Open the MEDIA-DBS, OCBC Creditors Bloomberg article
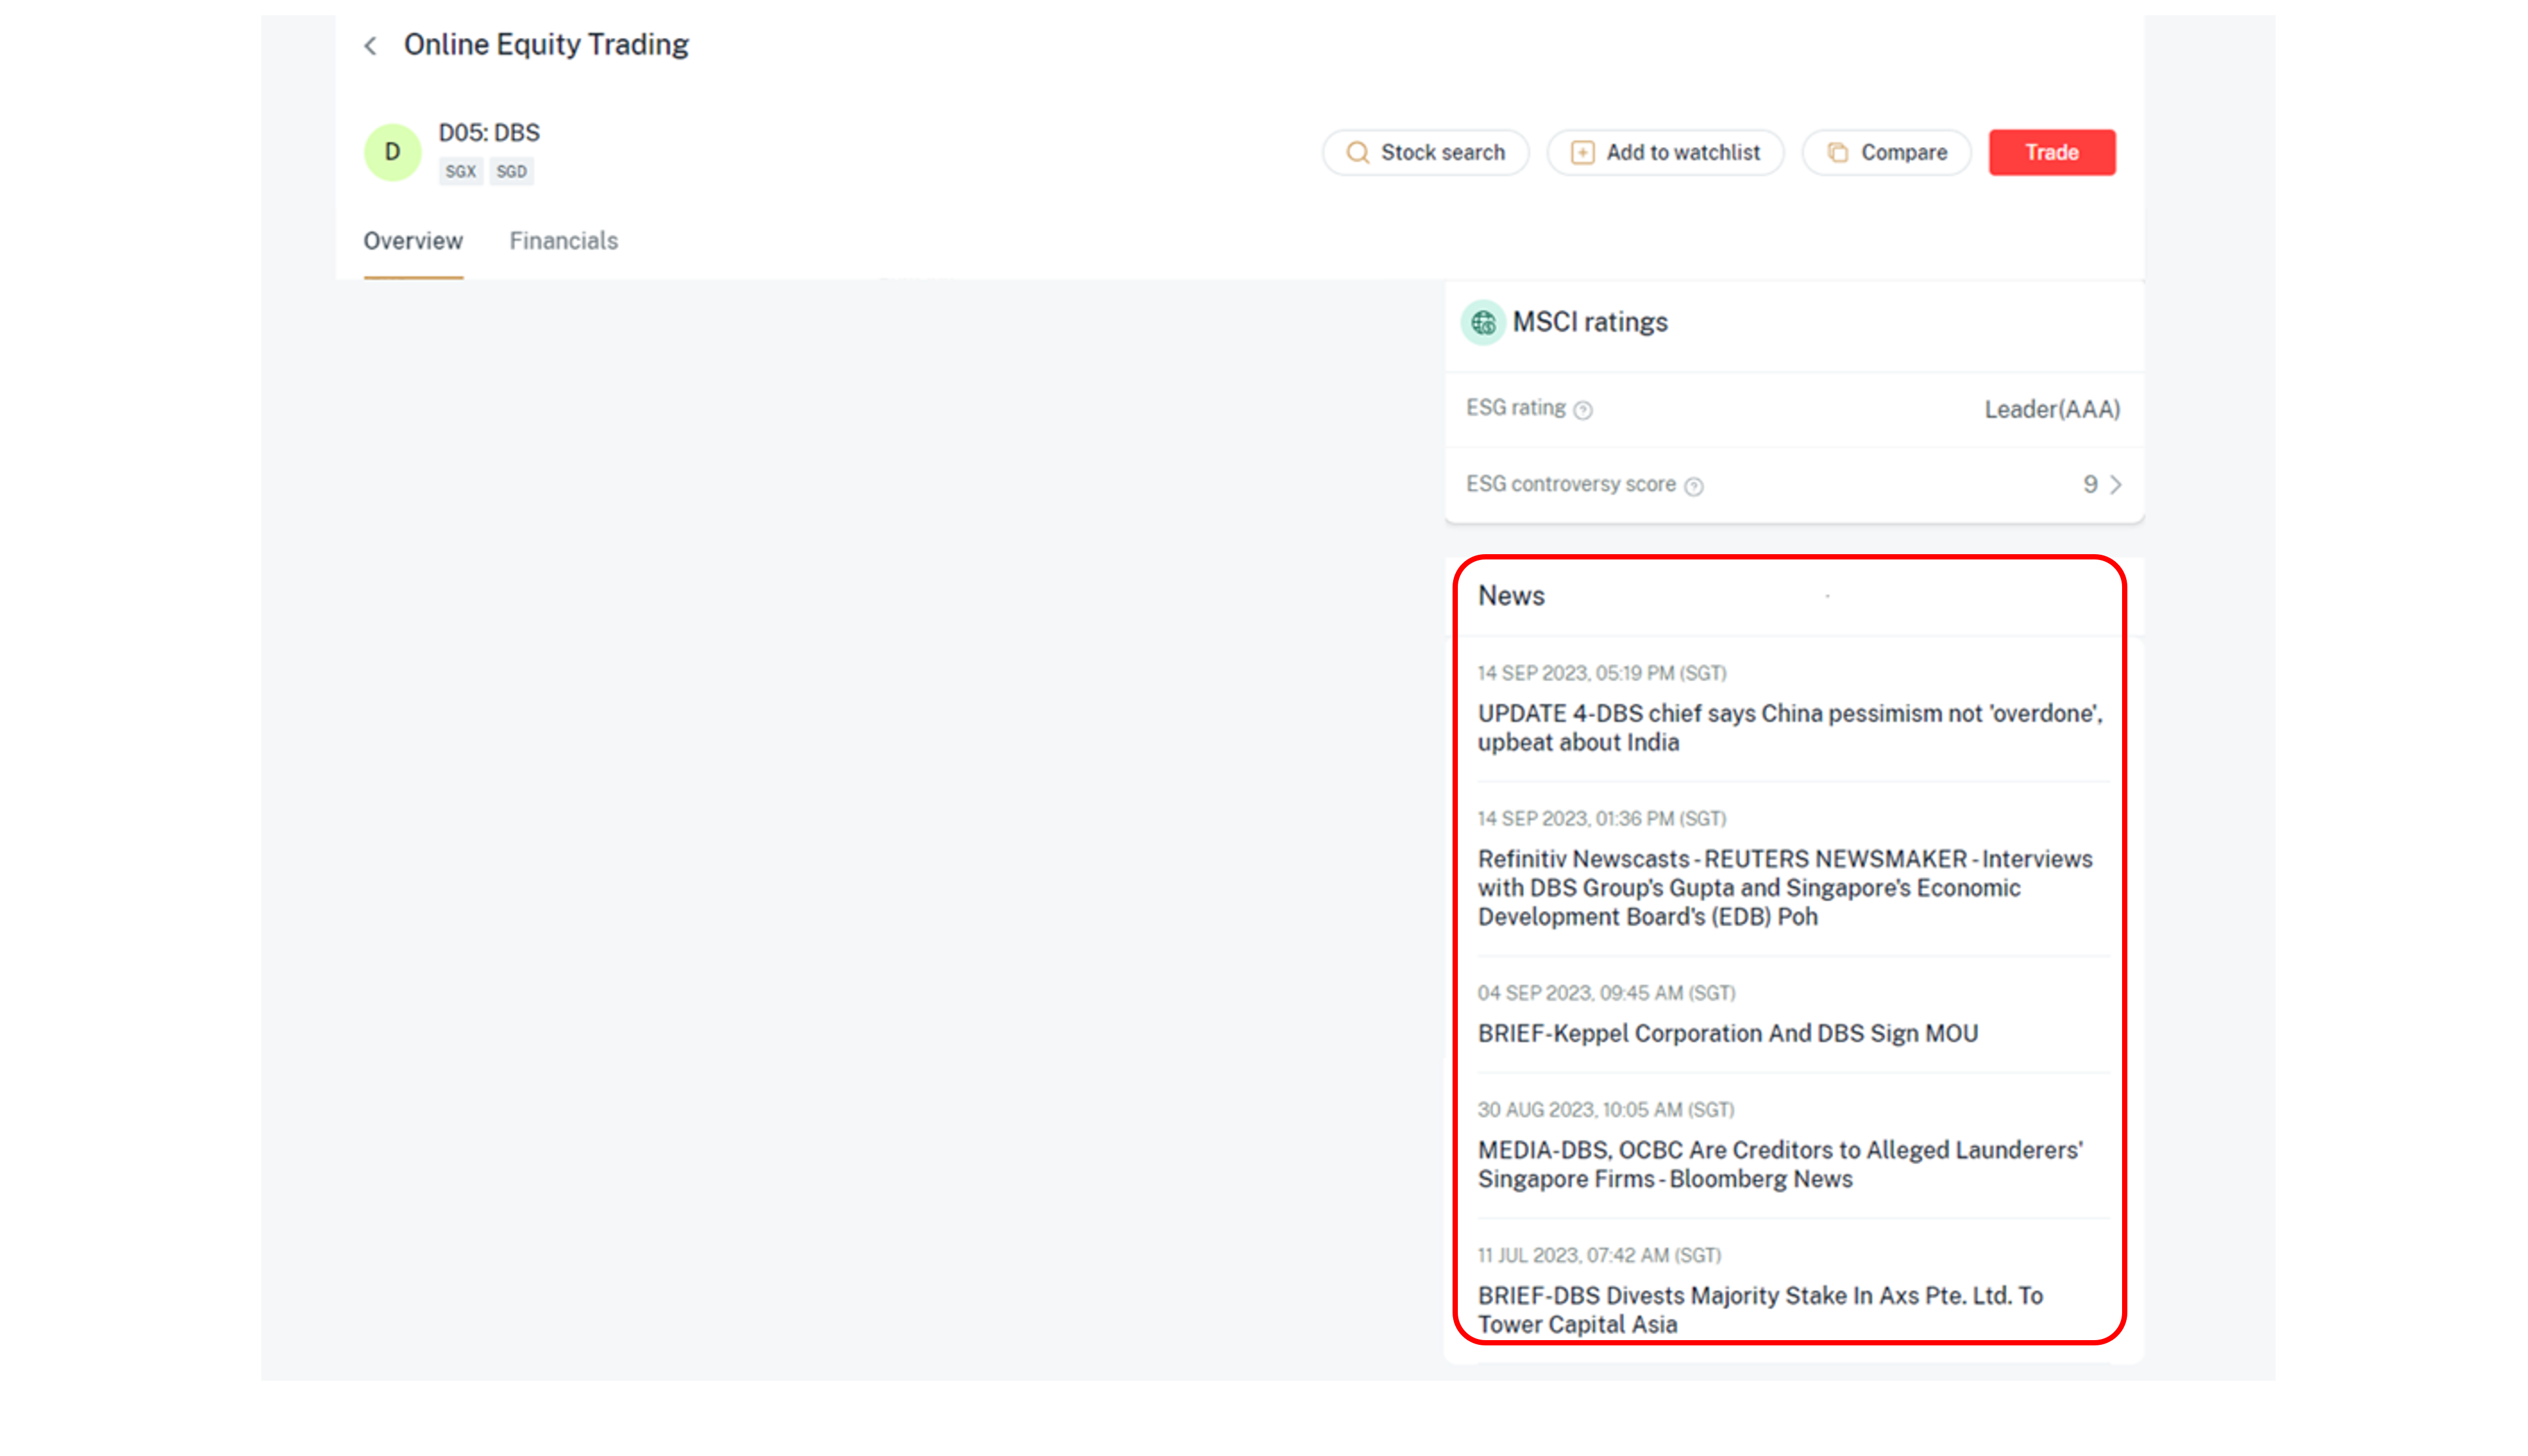Viewport: 2528px width, 1456px height. pos(1780,1164)
